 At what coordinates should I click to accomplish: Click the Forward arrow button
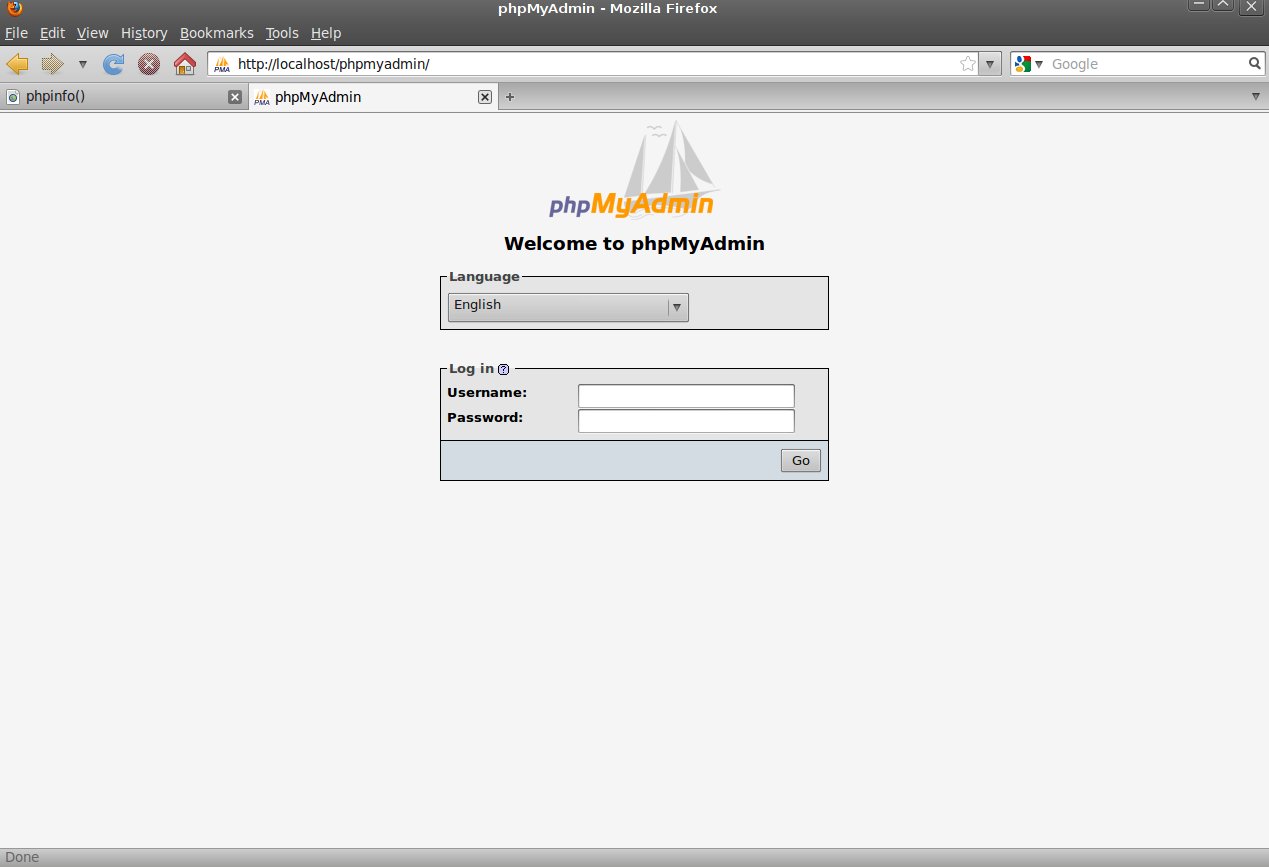click(x=53, y=64)
